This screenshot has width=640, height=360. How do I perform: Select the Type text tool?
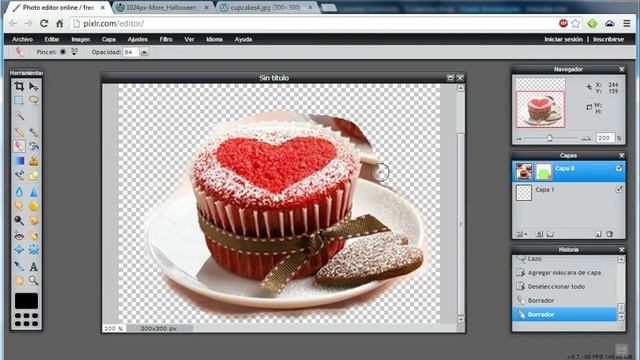click(x=33, y=267)
